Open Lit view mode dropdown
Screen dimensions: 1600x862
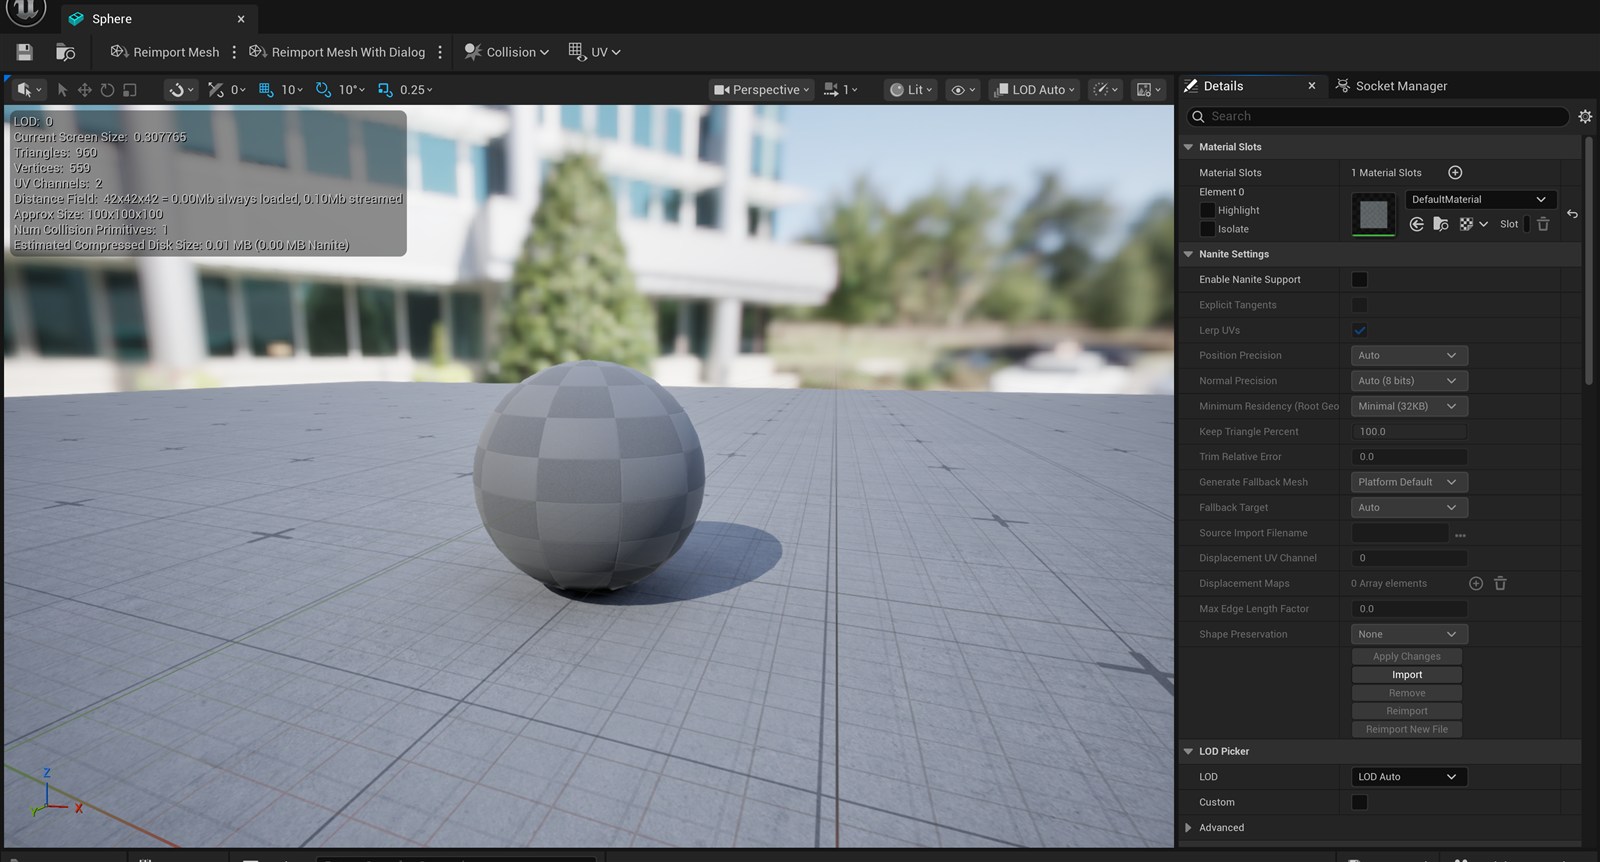(910, 90)
